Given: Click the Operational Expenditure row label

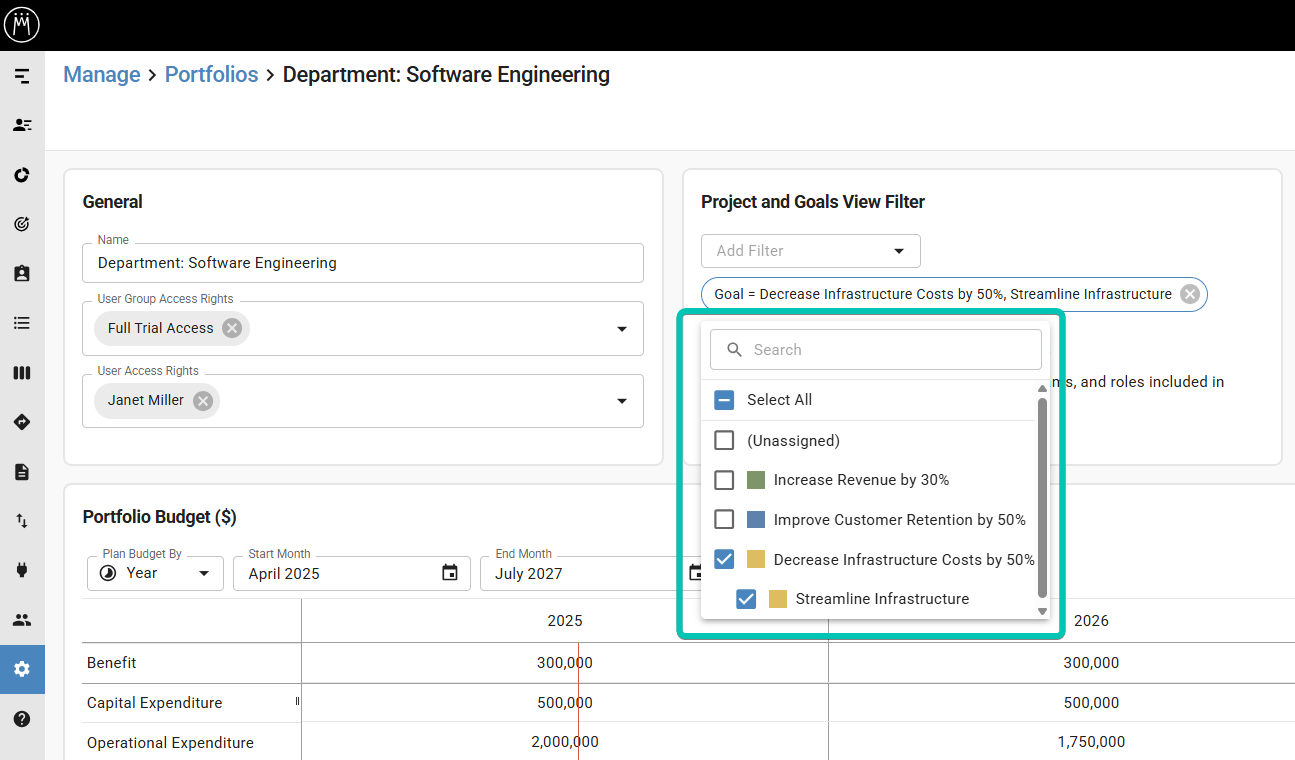Looking at the screenshot, I should [x=171, y=743].
